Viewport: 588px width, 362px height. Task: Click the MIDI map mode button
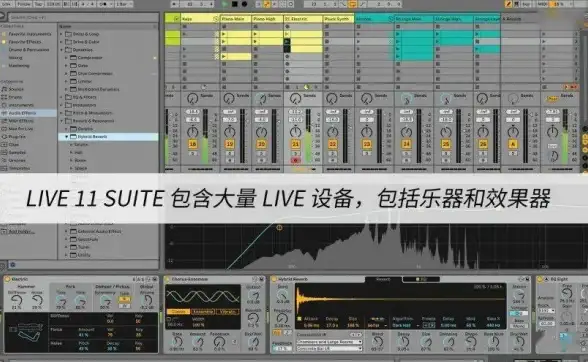tap(543, 4)
